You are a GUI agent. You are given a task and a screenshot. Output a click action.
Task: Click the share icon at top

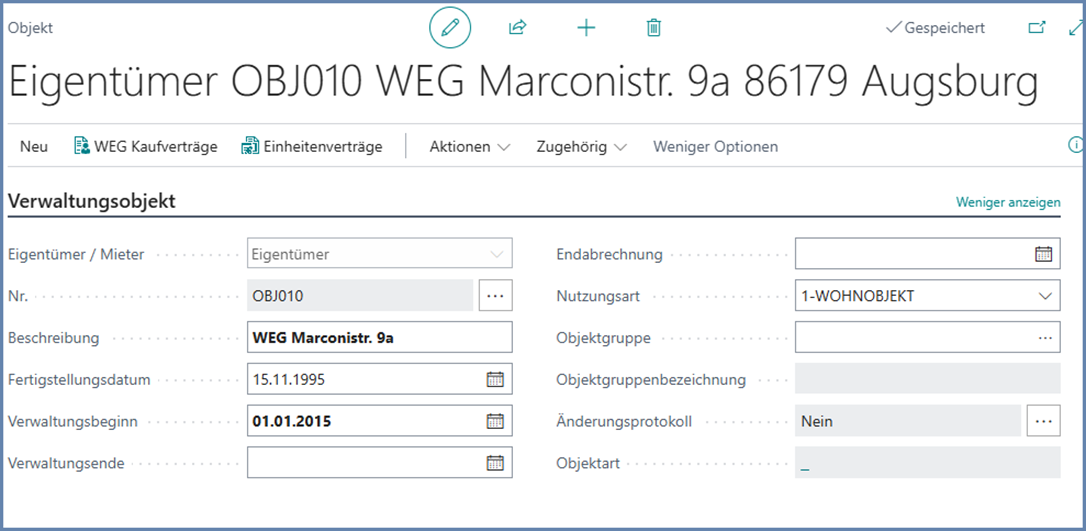coord(517,28)
